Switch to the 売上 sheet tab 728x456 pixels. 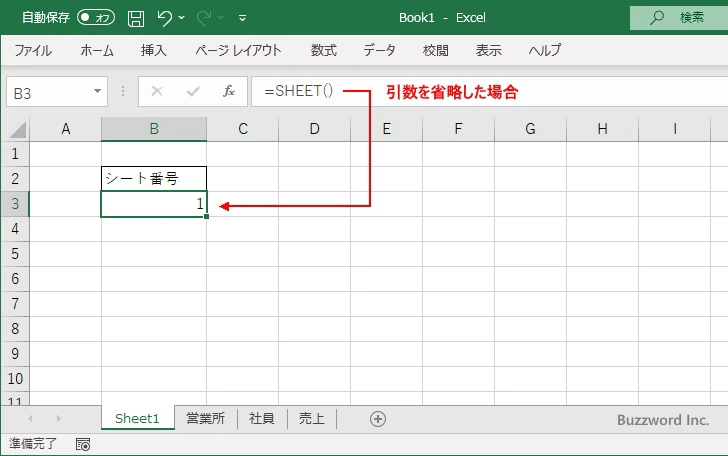[x=313, y=419]
